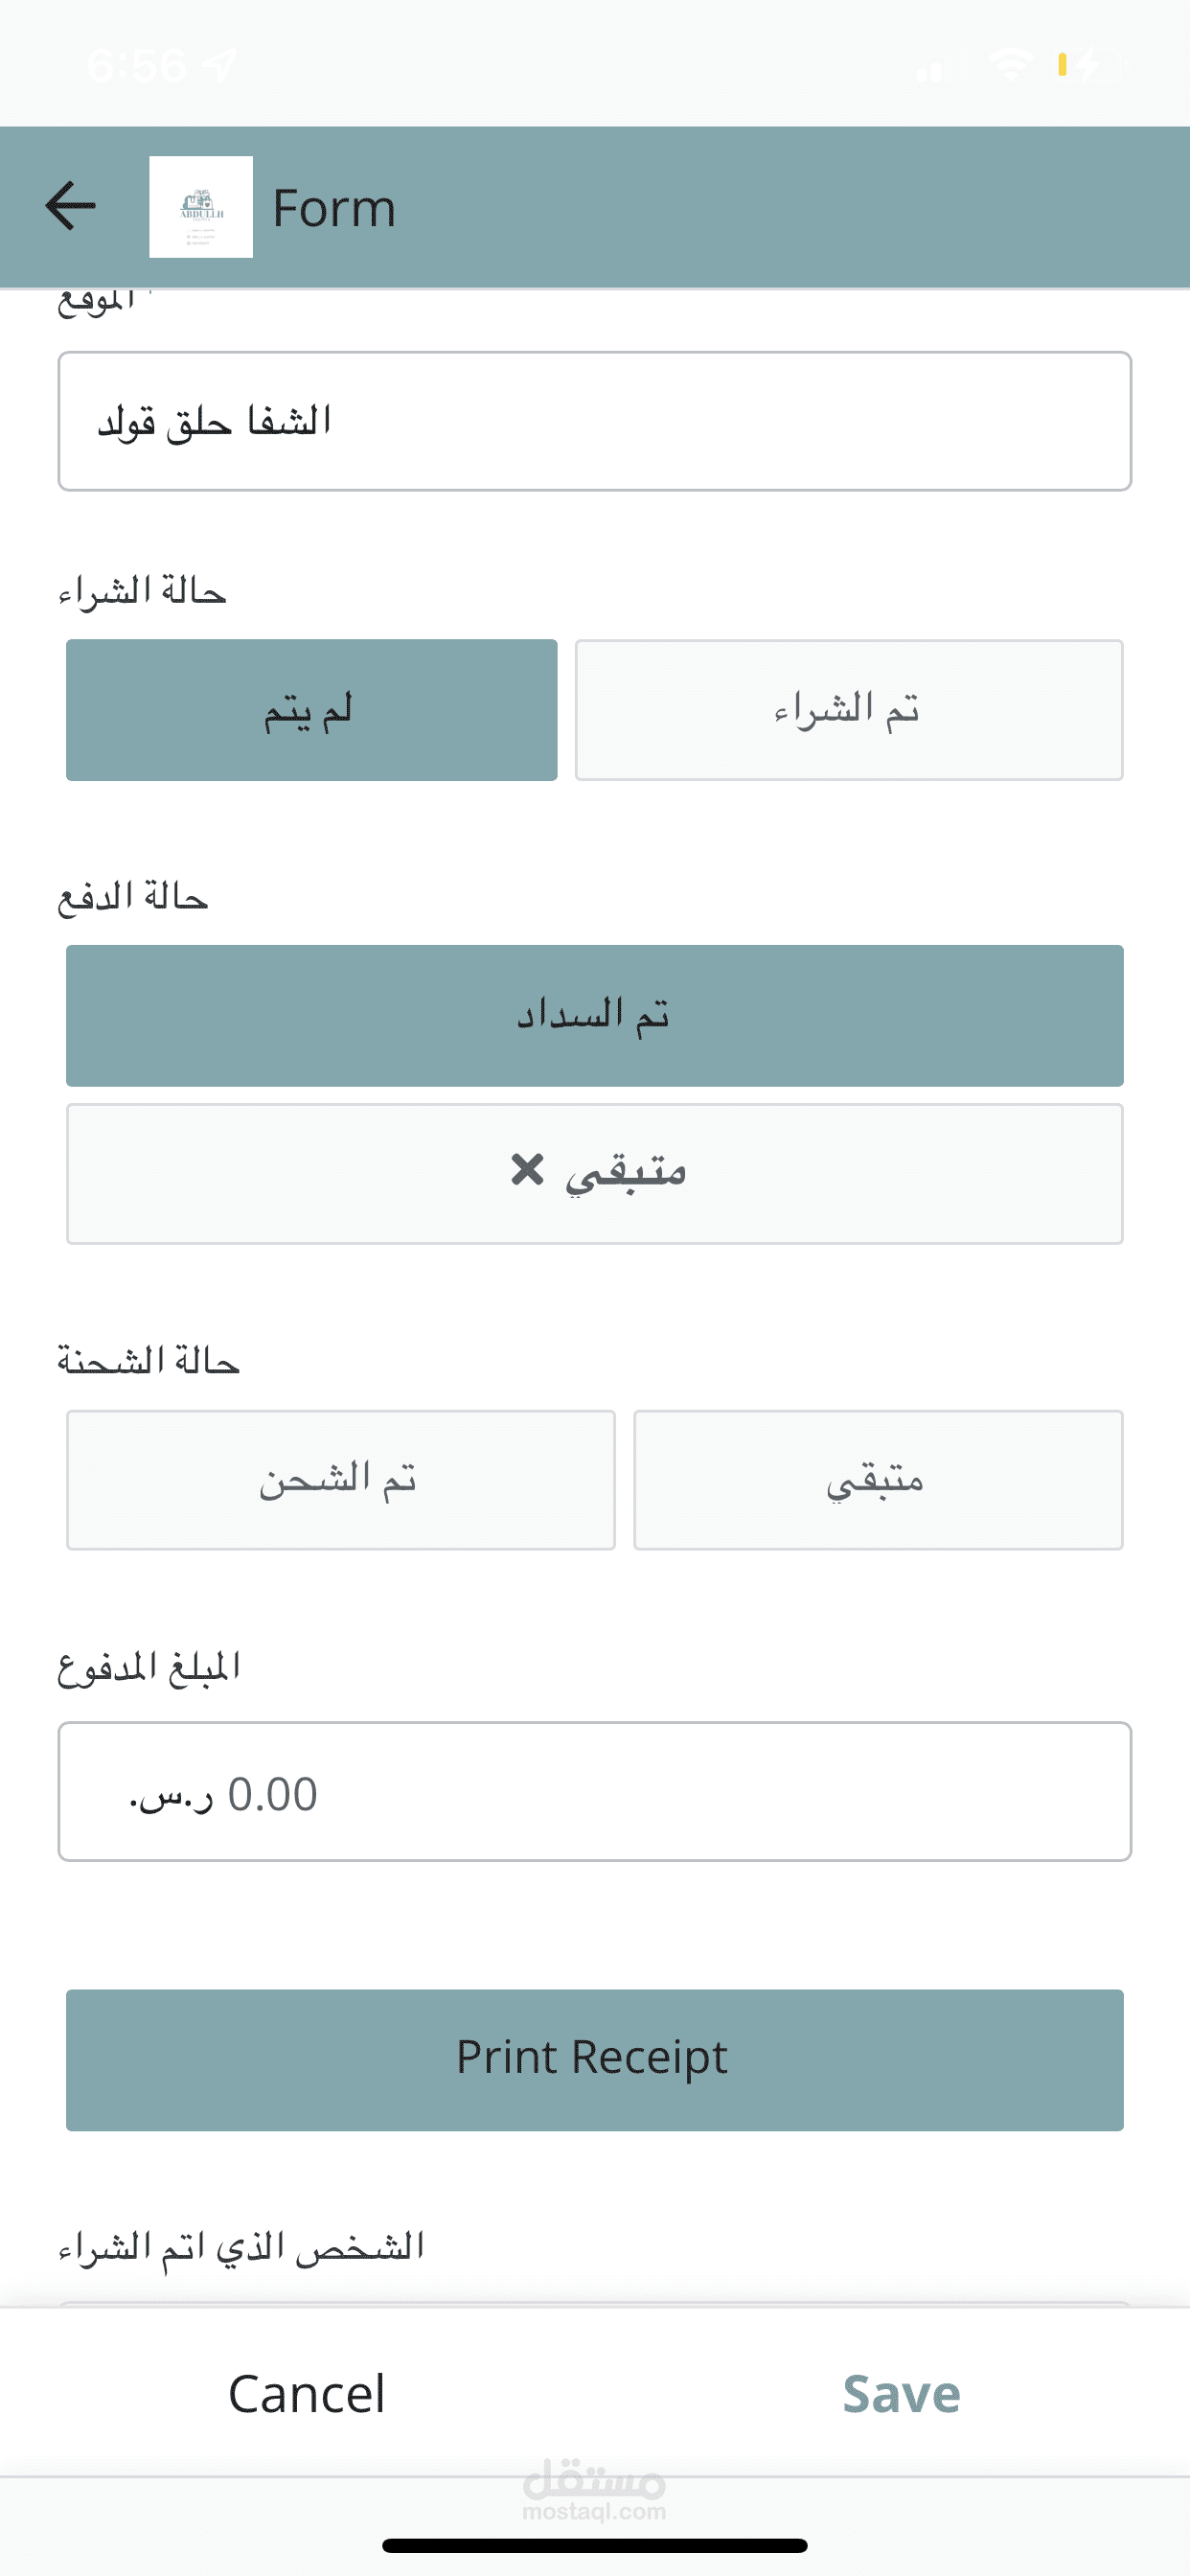Image resolution: width=1190 pixels, height=2576 pixels.
Task: Tap the app logo thumbnail beside Form
Action: click(201, 207)
